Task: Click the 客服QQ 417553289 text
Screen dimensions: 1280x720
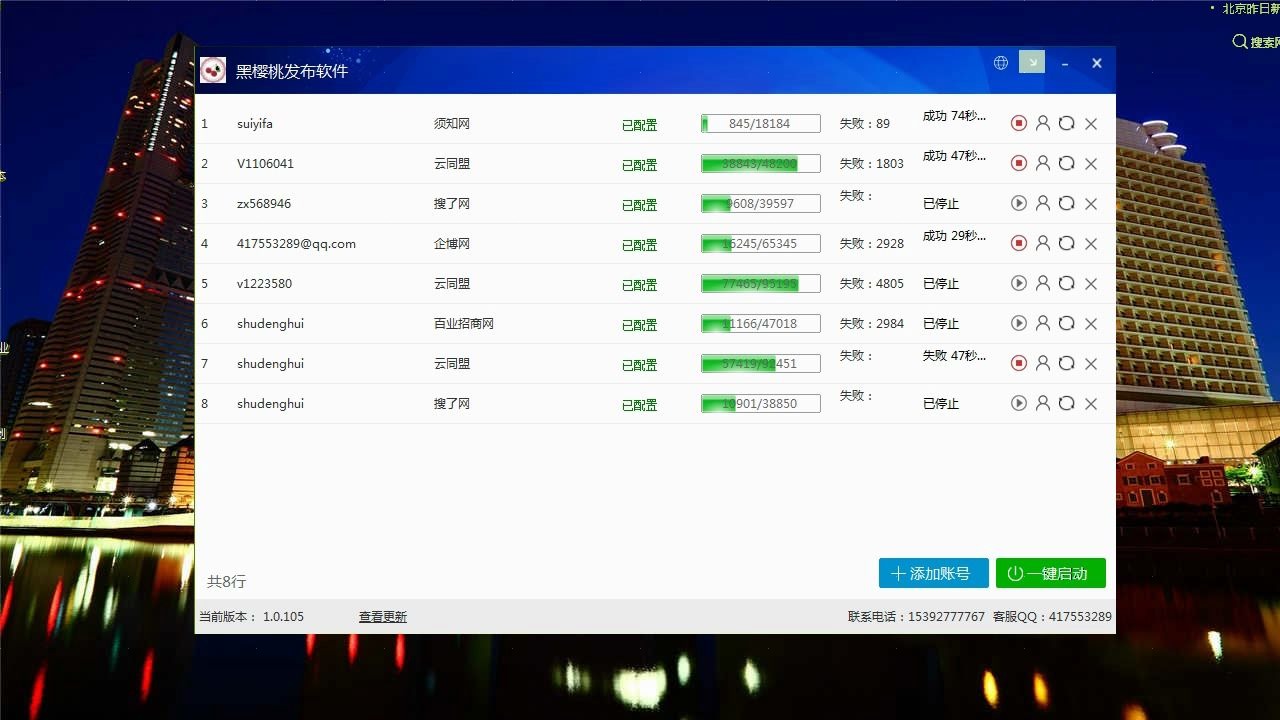Action: (x=1052, y=617)
